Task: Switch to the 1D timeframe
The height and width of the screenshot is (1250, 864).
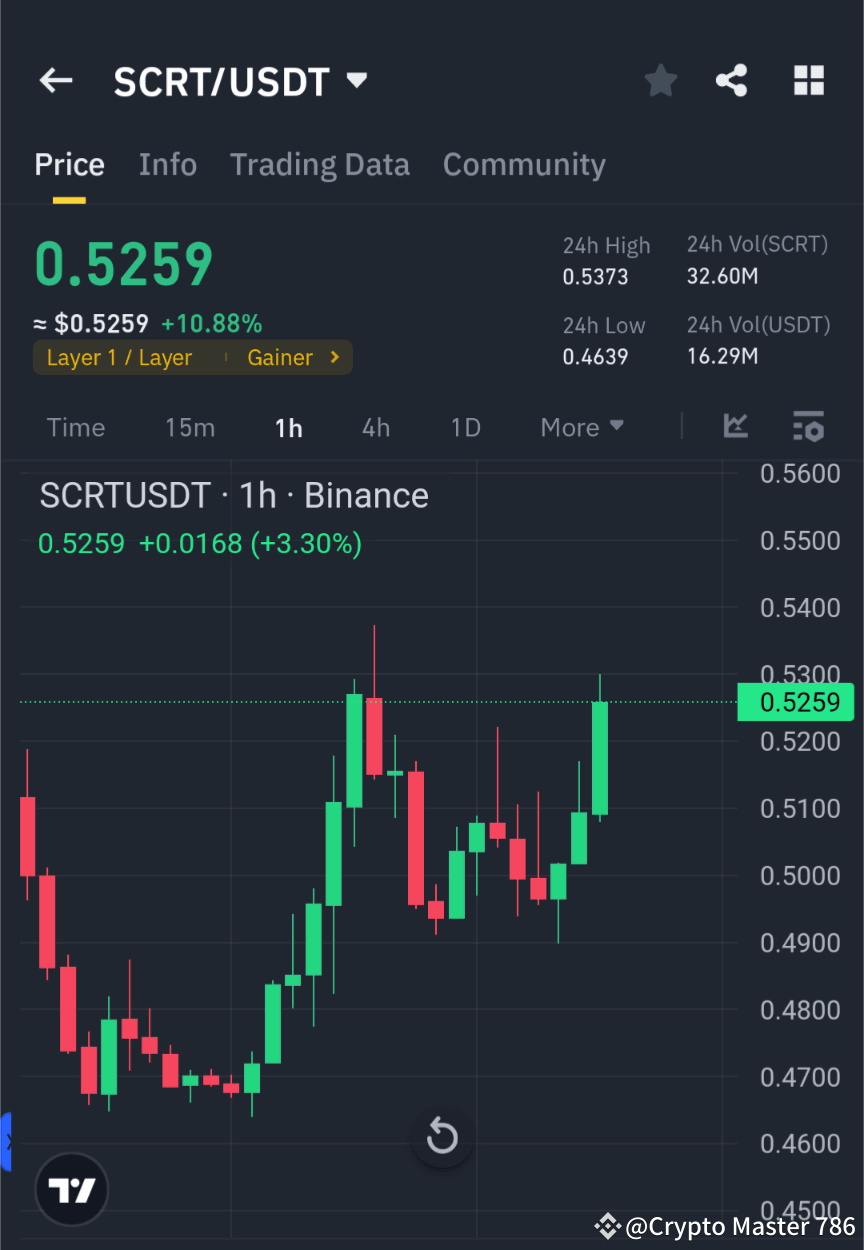Action: tap(465, 427)
